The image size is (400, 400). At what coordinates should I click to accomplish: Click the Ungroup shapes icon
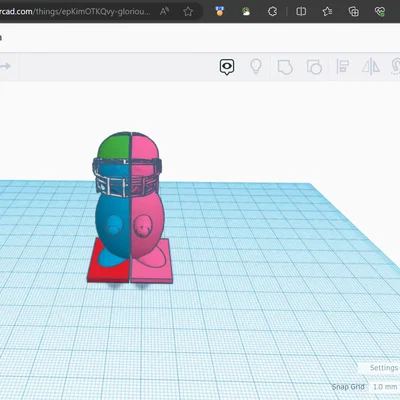coord(314,67)
